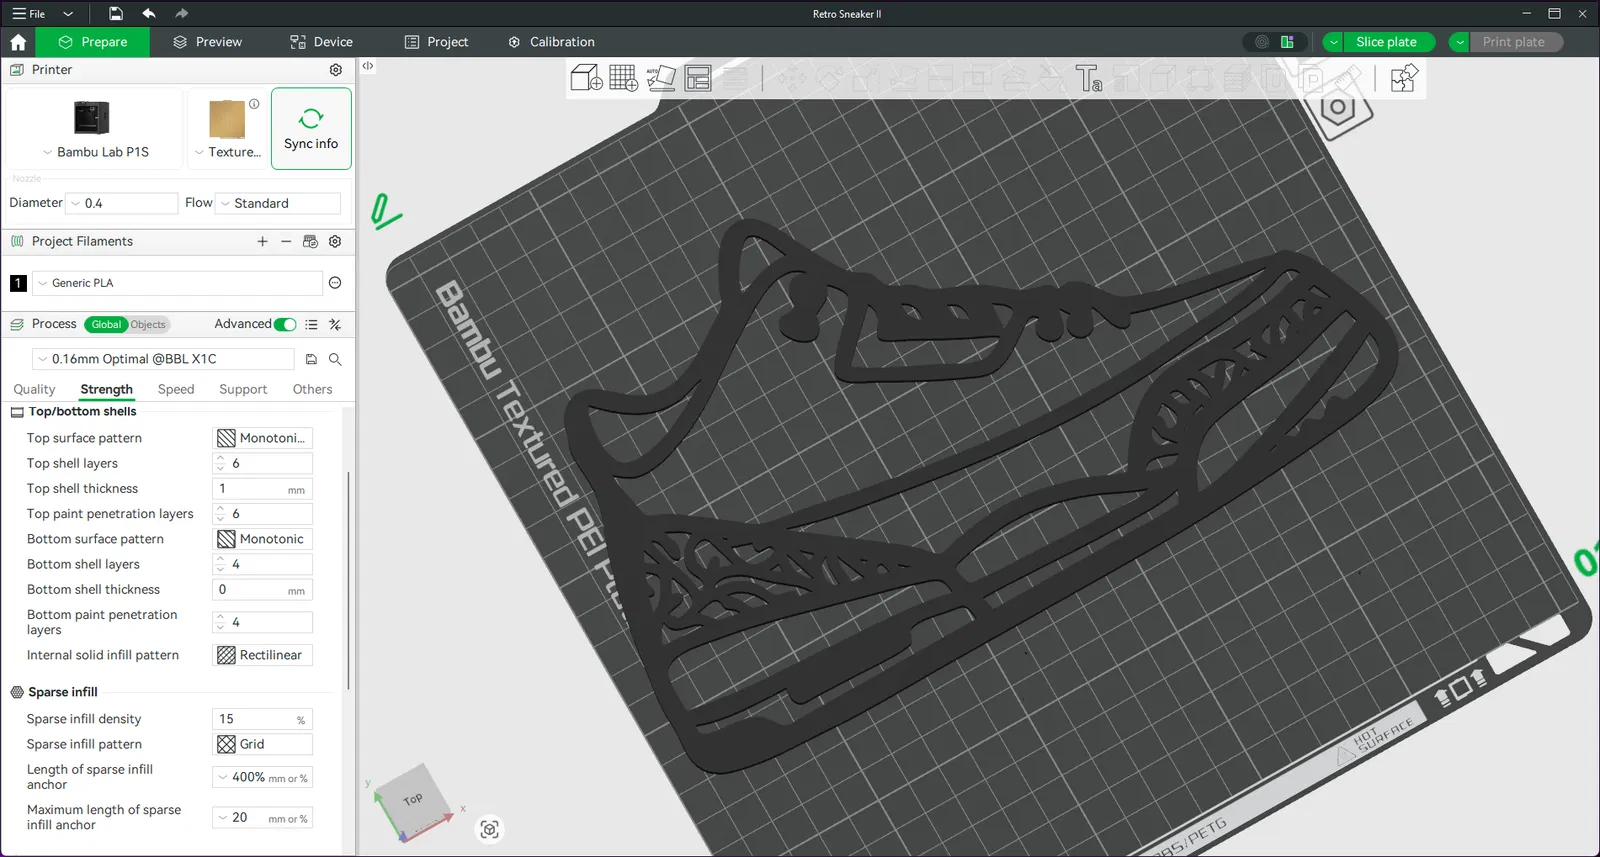Open project filament settings gear
This screenshot has height=857, width=1600.
[x=335, y=241]
